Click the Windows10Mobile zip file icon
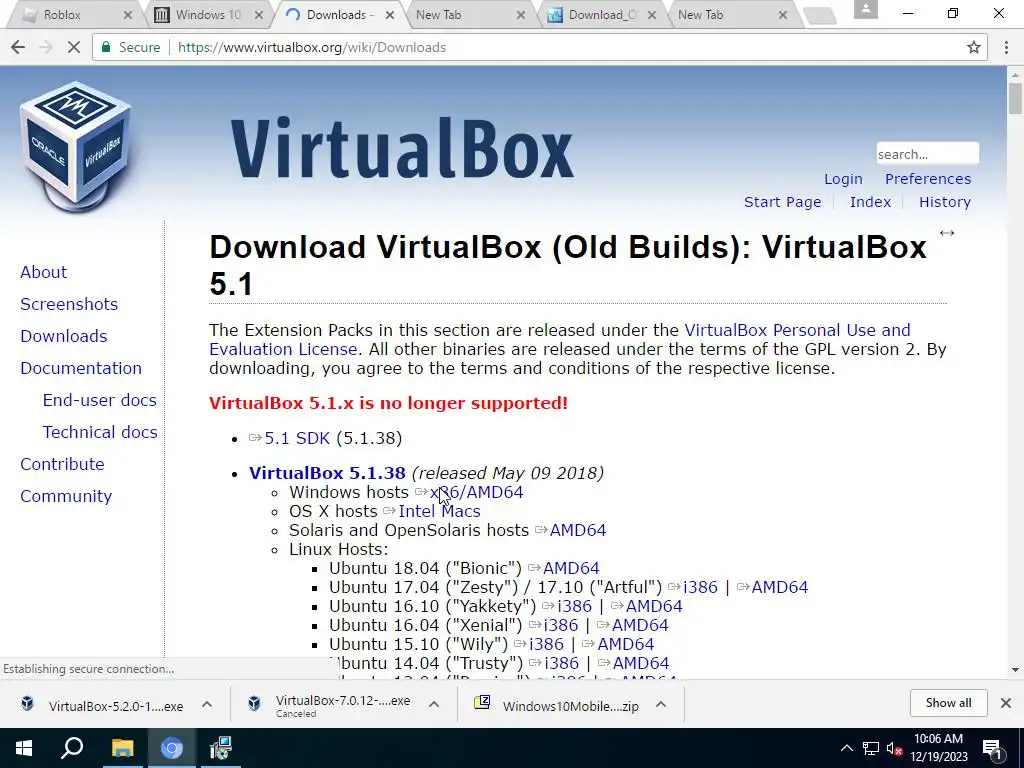 tap(482, 703)
